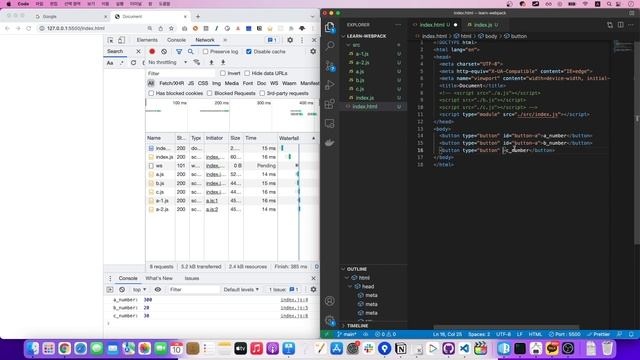Stop recording the network log

coord(152,52)
